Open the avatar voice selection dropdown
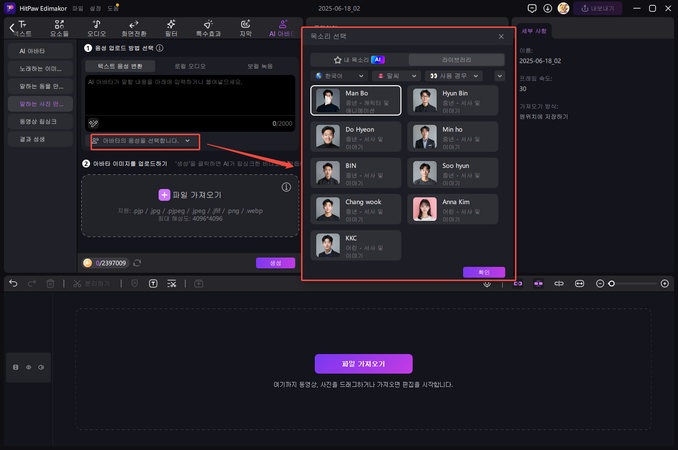This screenshot has width=678, height=450. pos(145,141)
